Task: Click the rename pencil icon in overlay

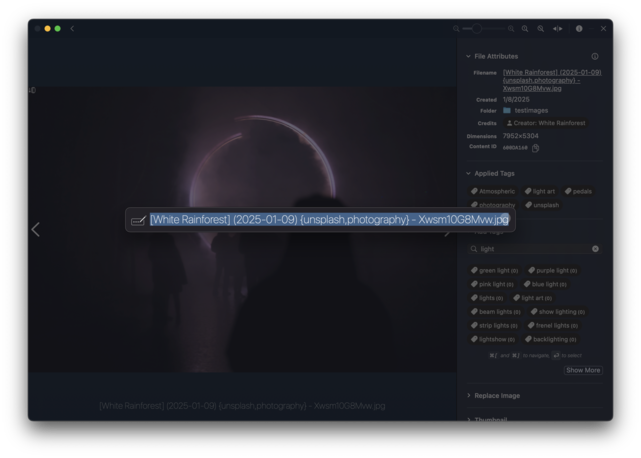Action: [138, 221]
